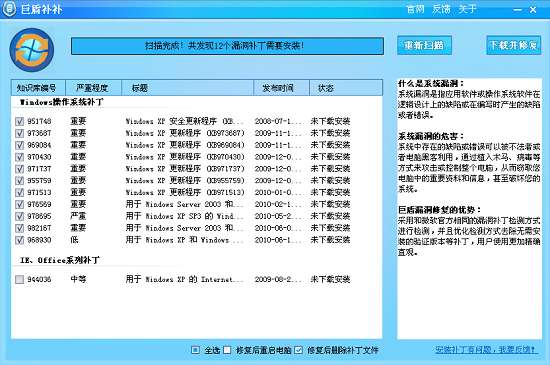Click the Windows XP SP3 title of 978695
The image size is (550, 365).
[x=185, y=216]
